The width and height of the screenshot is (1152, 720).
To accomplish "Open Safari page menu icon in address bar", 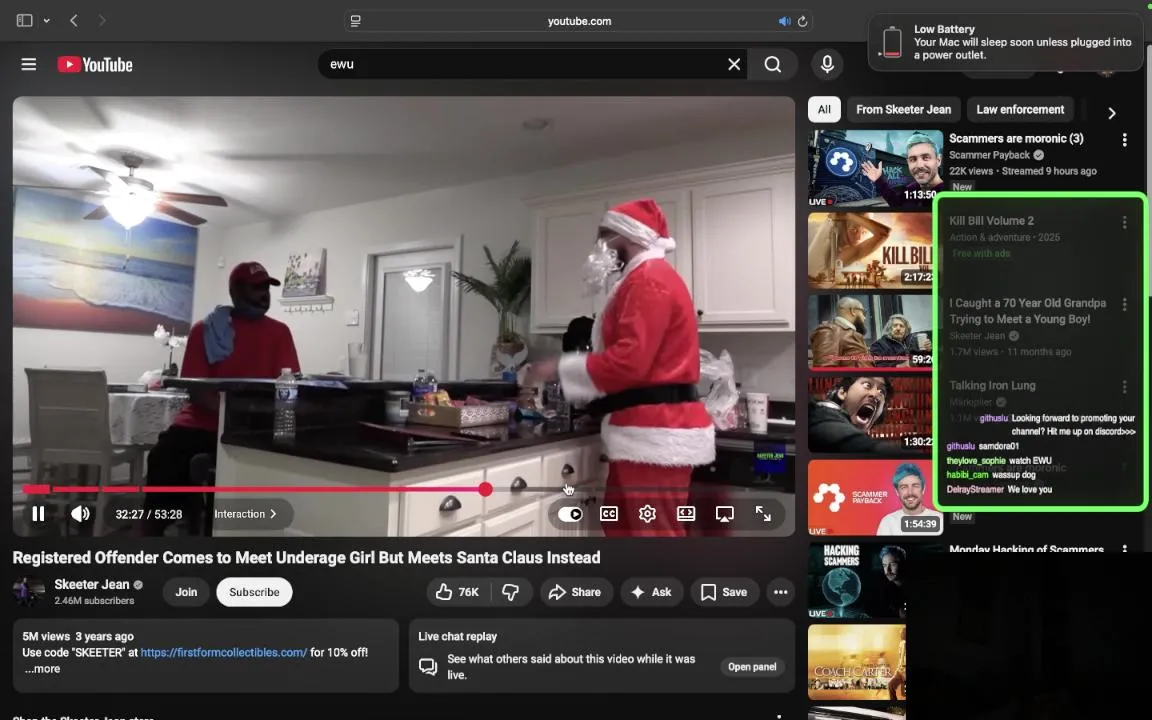I will point(356,21).
